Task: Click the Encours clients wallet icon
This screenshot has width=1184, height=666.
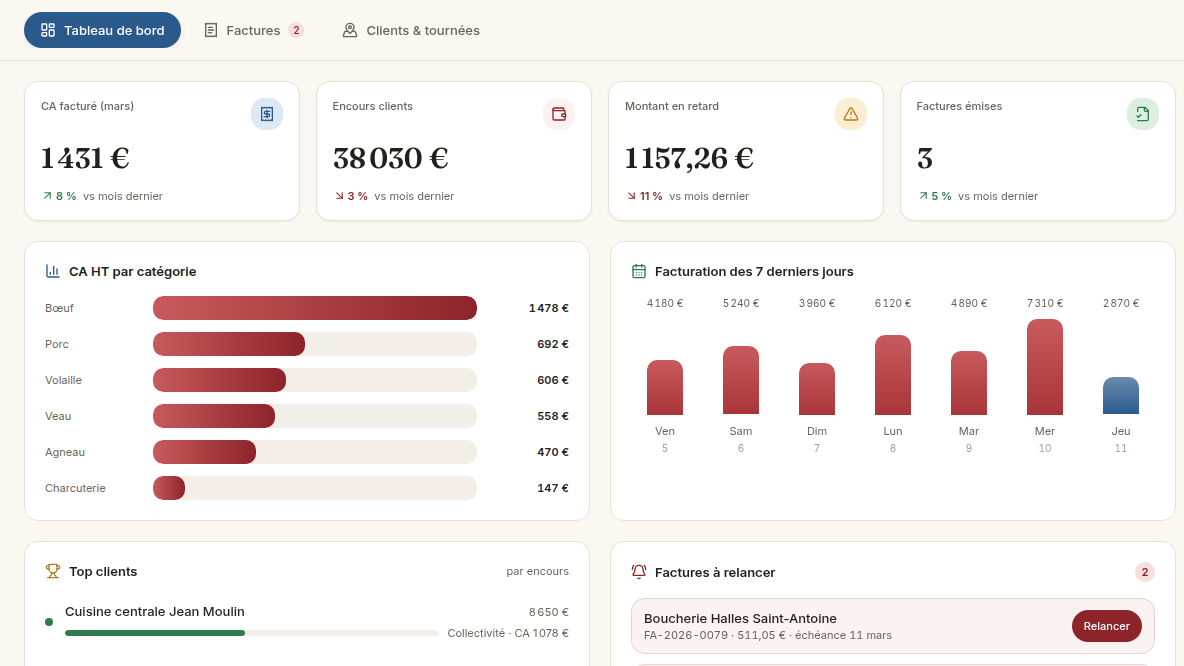Action: point(559,114)
